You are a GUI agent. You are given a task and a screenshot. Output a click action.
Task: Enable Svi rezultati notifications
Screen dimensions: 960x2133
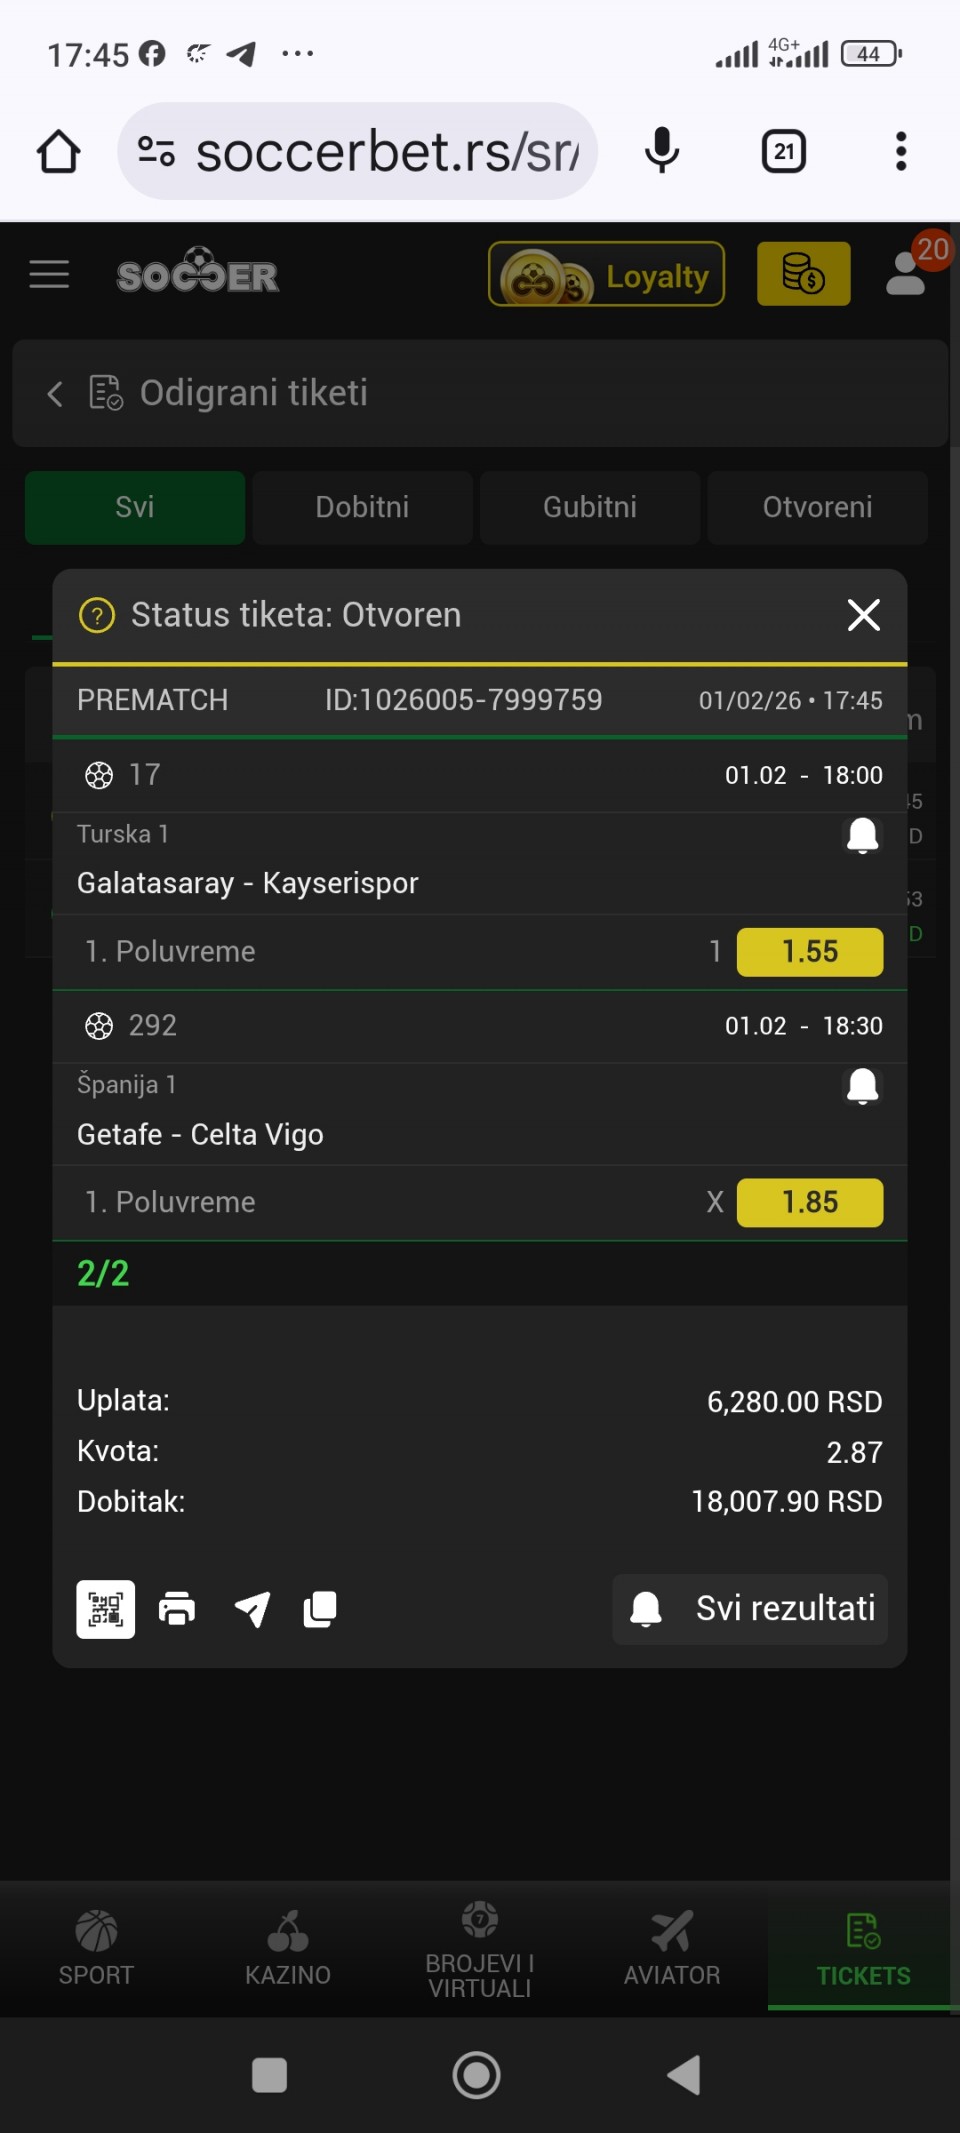pyautogui.click(x=750, y=1609)
